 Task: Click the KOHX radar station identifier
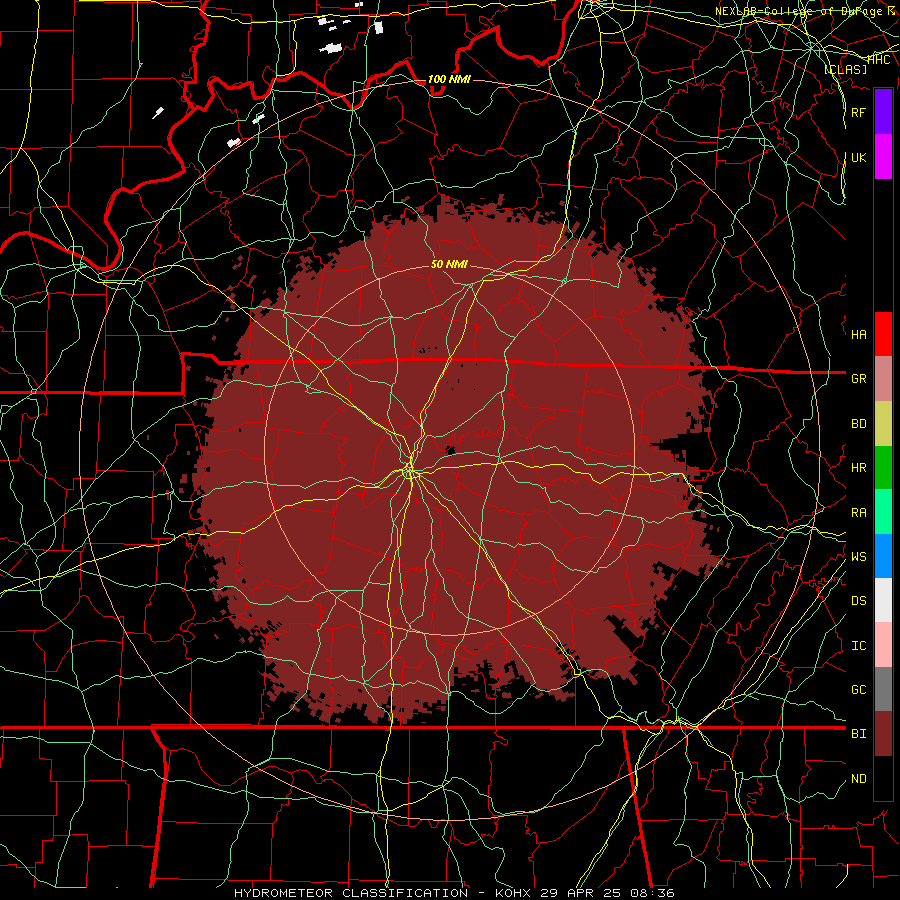pyautogui.click(x=513, y=893)
